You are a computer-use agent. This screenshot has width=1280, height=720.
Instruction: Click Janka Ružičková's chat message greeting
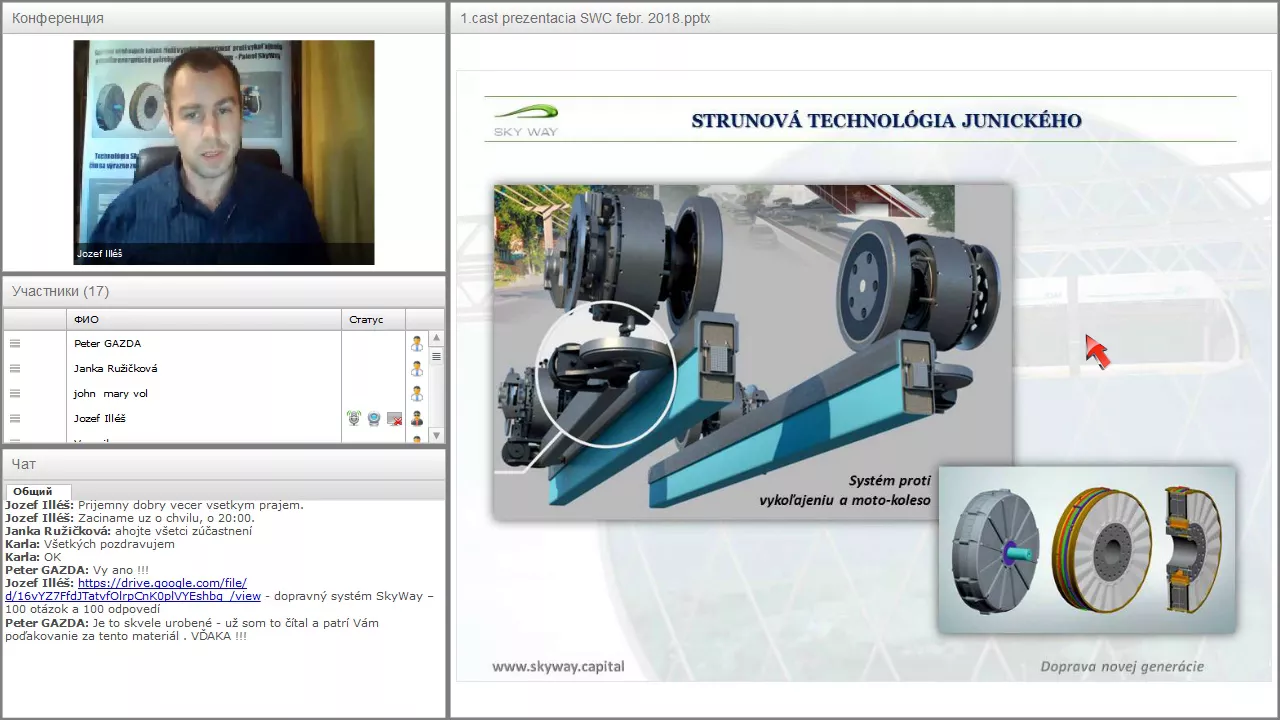click(128, 531)
